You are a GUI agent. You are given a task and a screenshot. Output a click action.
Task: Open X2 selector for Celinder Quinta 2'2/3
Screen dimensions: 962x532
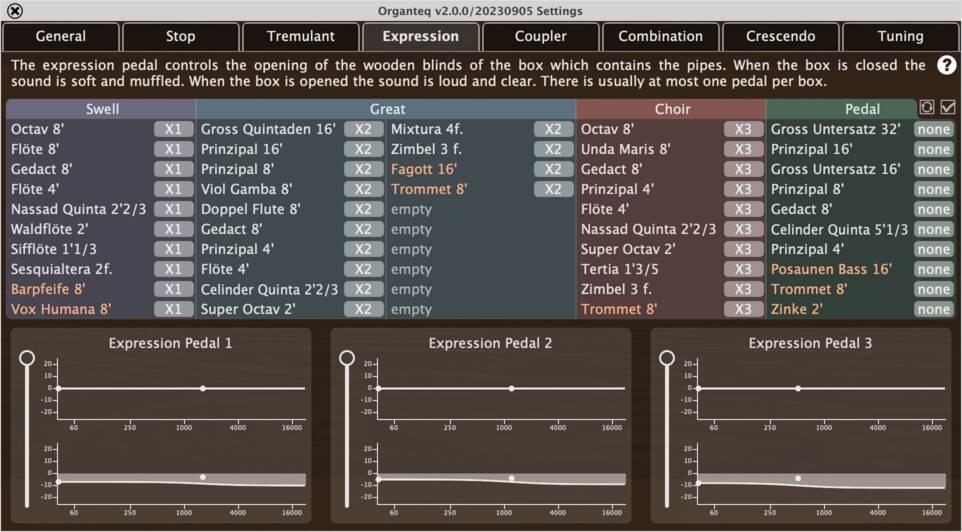coord(364,289)
